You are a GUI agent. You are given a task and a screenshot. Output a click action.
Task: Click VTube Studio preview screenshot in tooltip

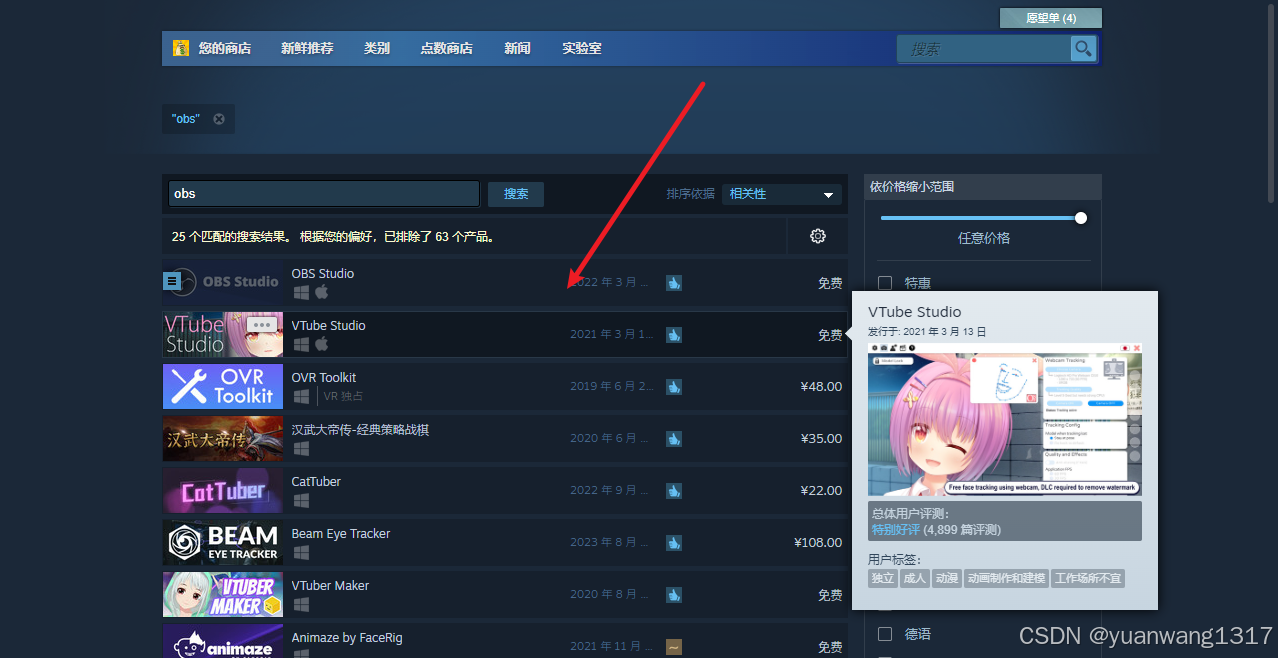pos(1005,419)
